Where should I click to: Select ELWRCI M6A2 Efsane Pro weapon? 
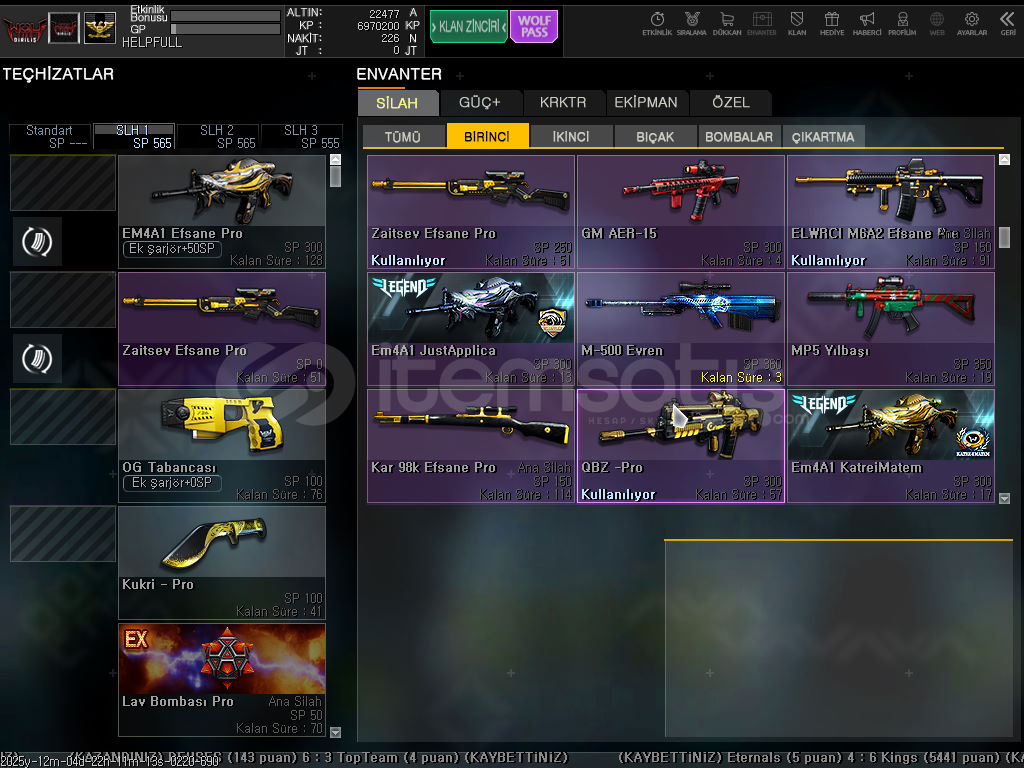coord(891,212)
